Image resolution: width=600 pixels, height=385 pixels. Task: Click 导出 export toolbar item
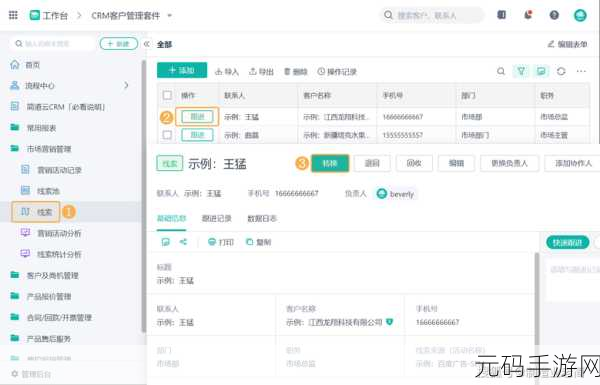point(261,72)
